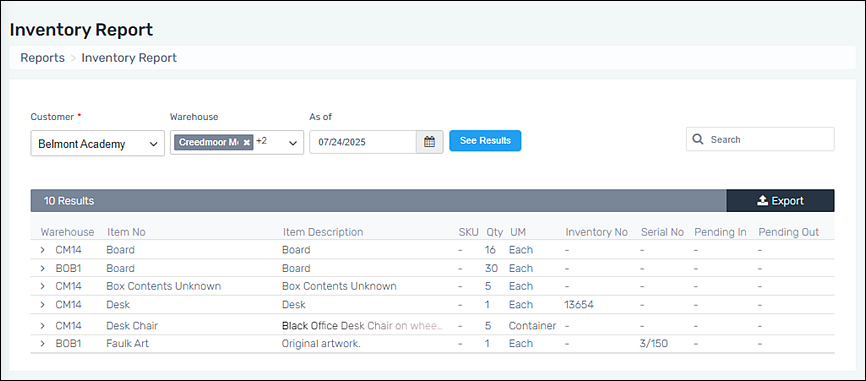Click the Qty column header
This screenshot has width=866, height=381.
[495, 232]
